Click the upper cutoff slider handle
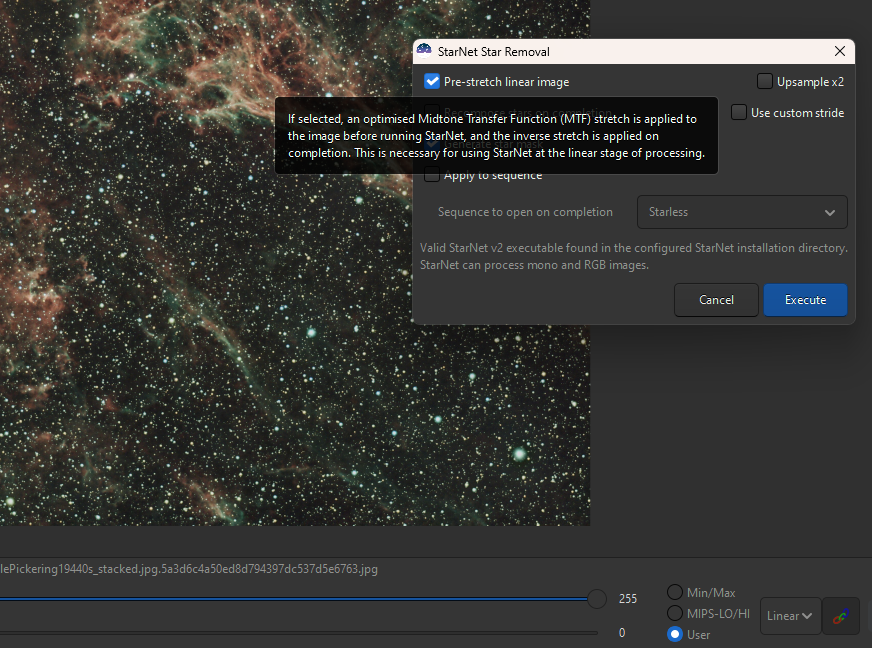 click(597, 598)
